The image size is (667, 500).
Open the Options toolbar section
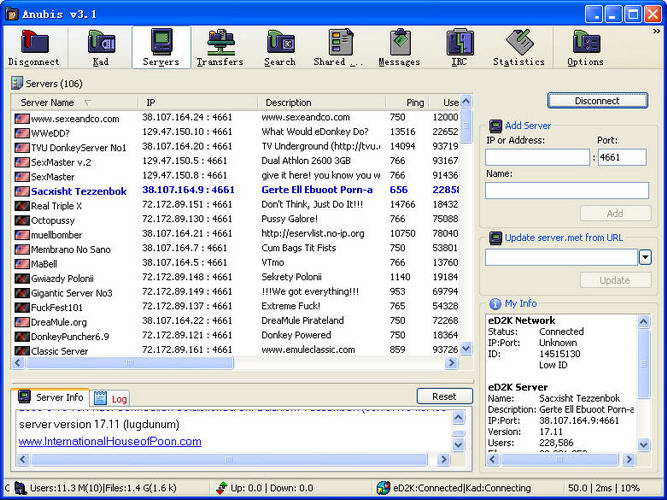(x=586, y=42)
